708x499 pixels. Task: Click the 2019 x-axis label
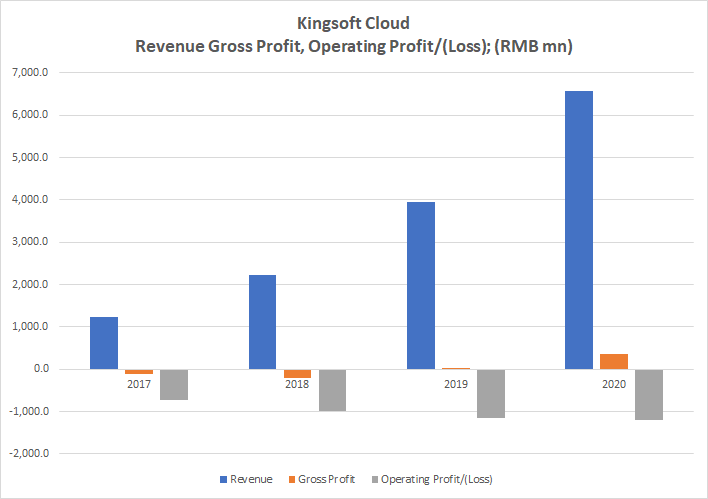click(x=456, y=383)
